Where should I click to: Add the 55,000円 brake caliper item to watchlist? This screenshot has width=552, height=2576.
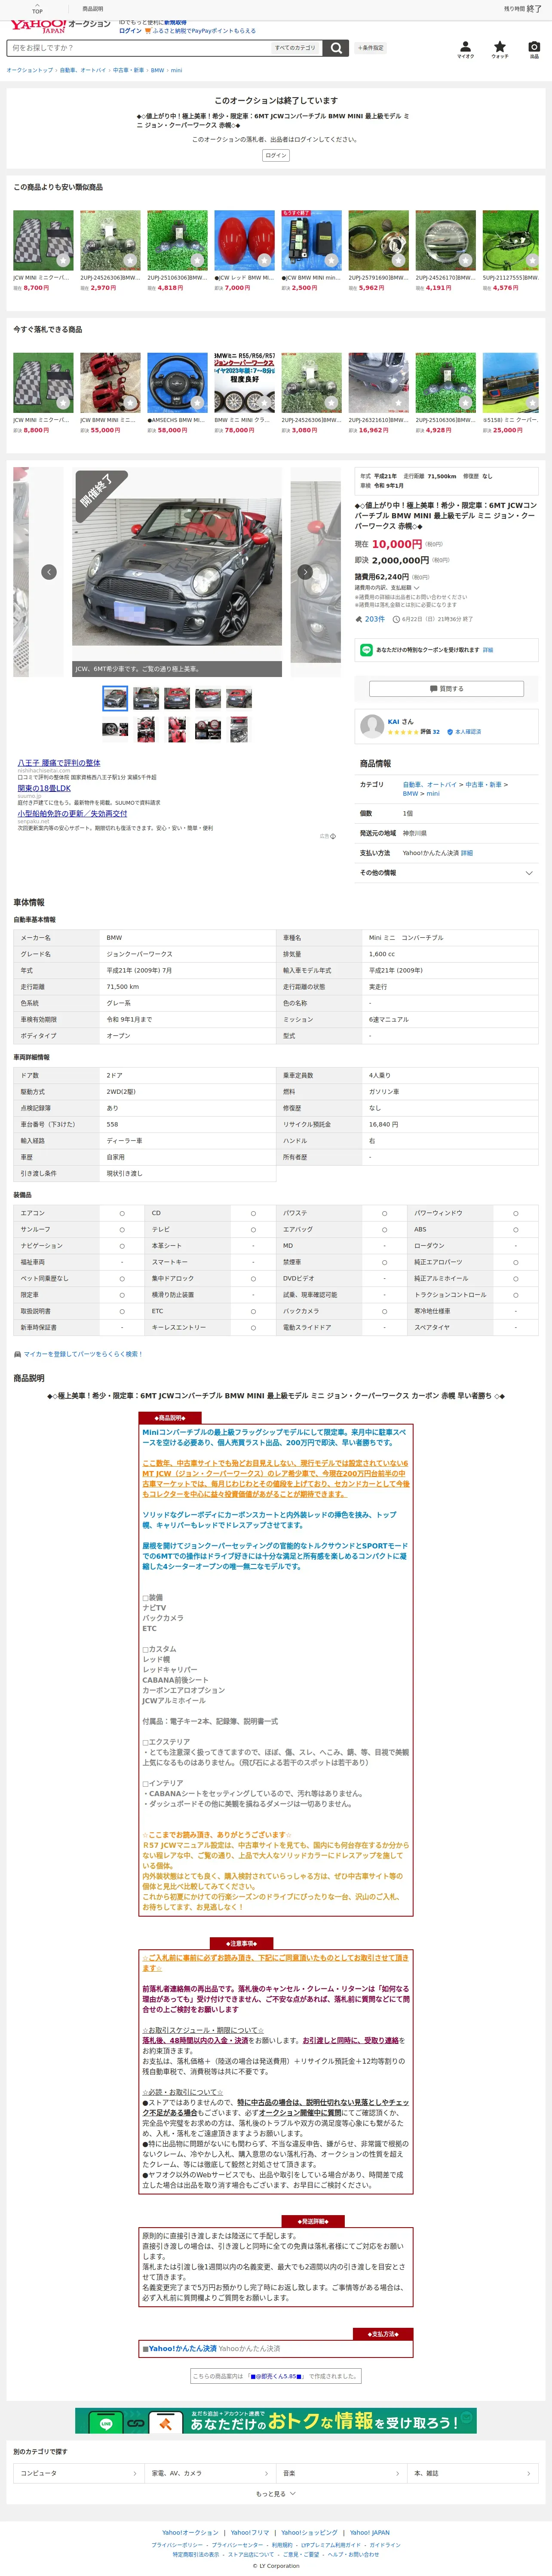(x=130, y=403)
